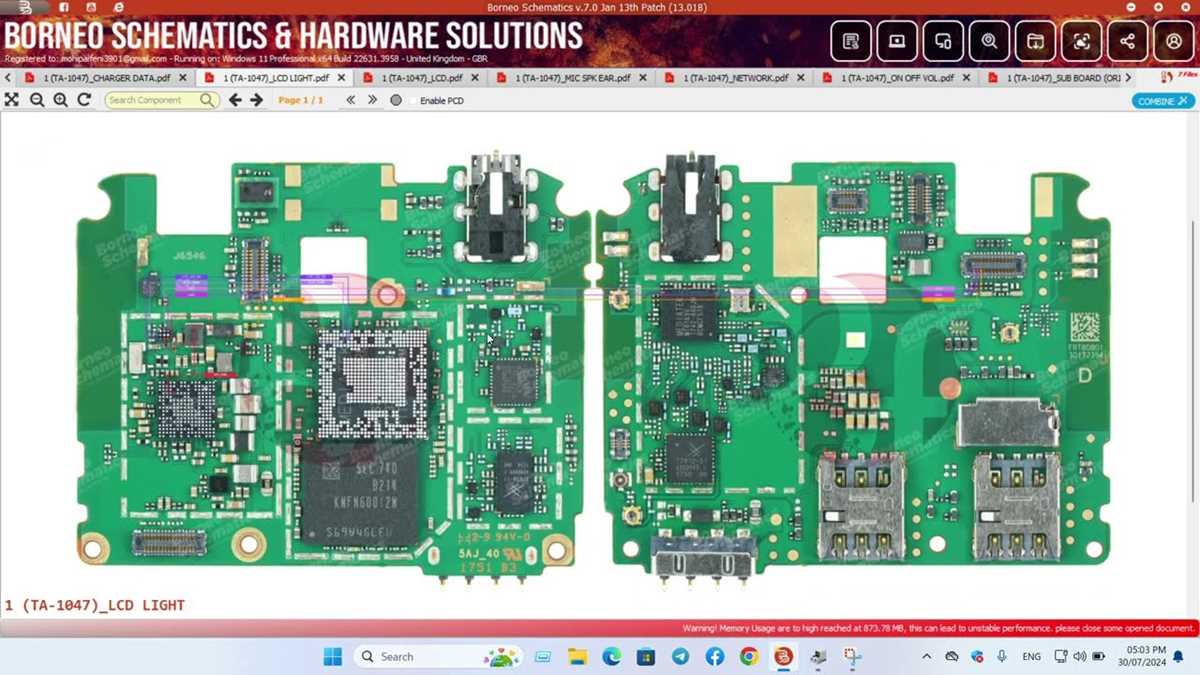Click the 7 Files PDF indicator
The width and height of the screenshot is (1200, 675).
coord(1179,77)
